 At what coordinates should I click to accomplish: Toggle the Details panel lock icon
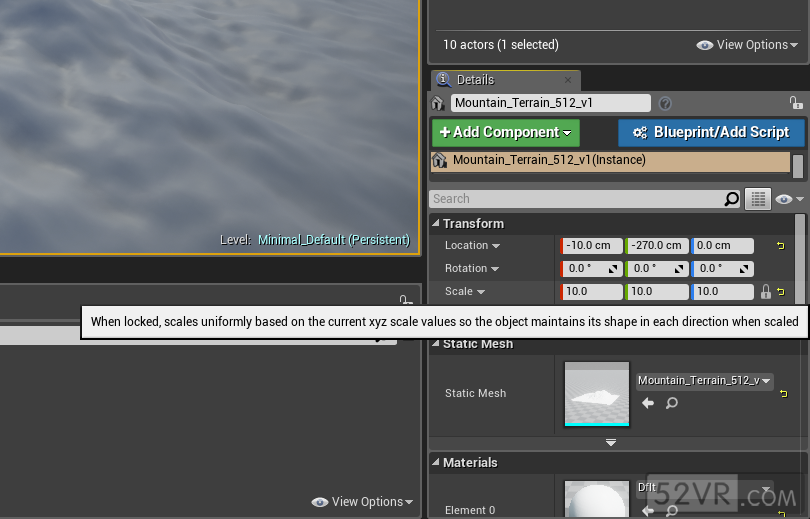[x=796, y=103]
